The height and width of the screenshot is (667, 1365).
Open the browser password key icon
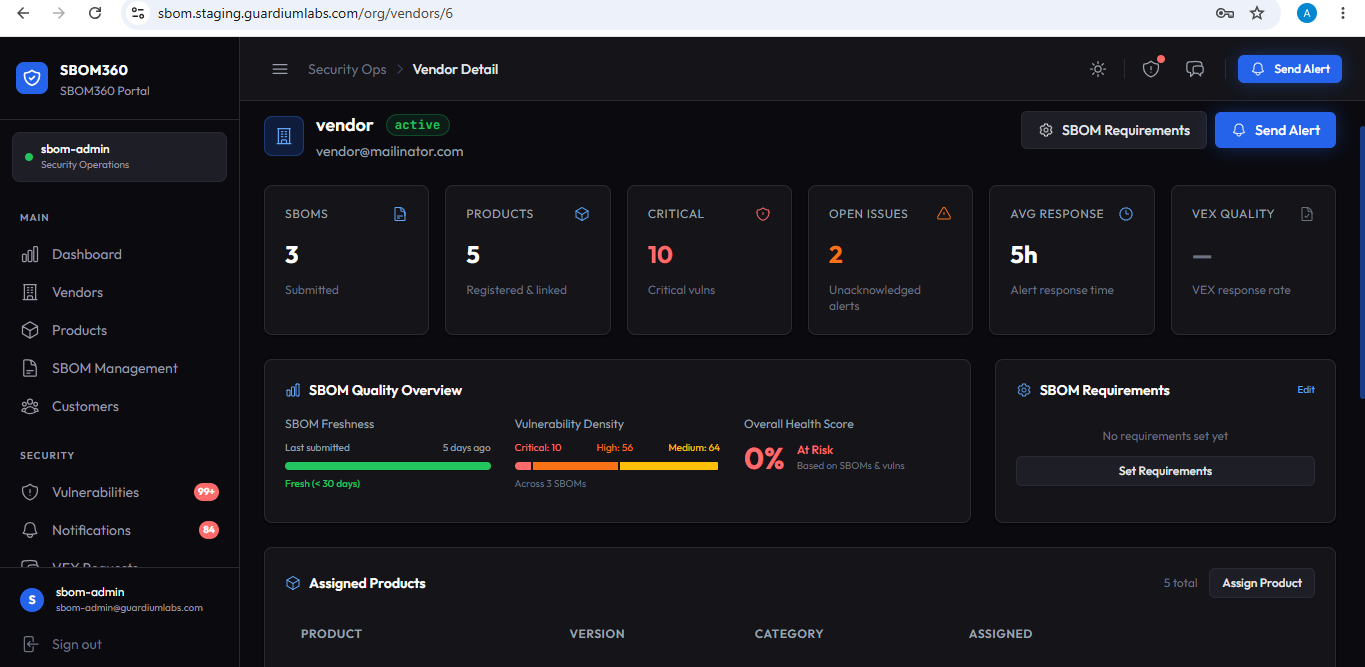point(1224,13)
